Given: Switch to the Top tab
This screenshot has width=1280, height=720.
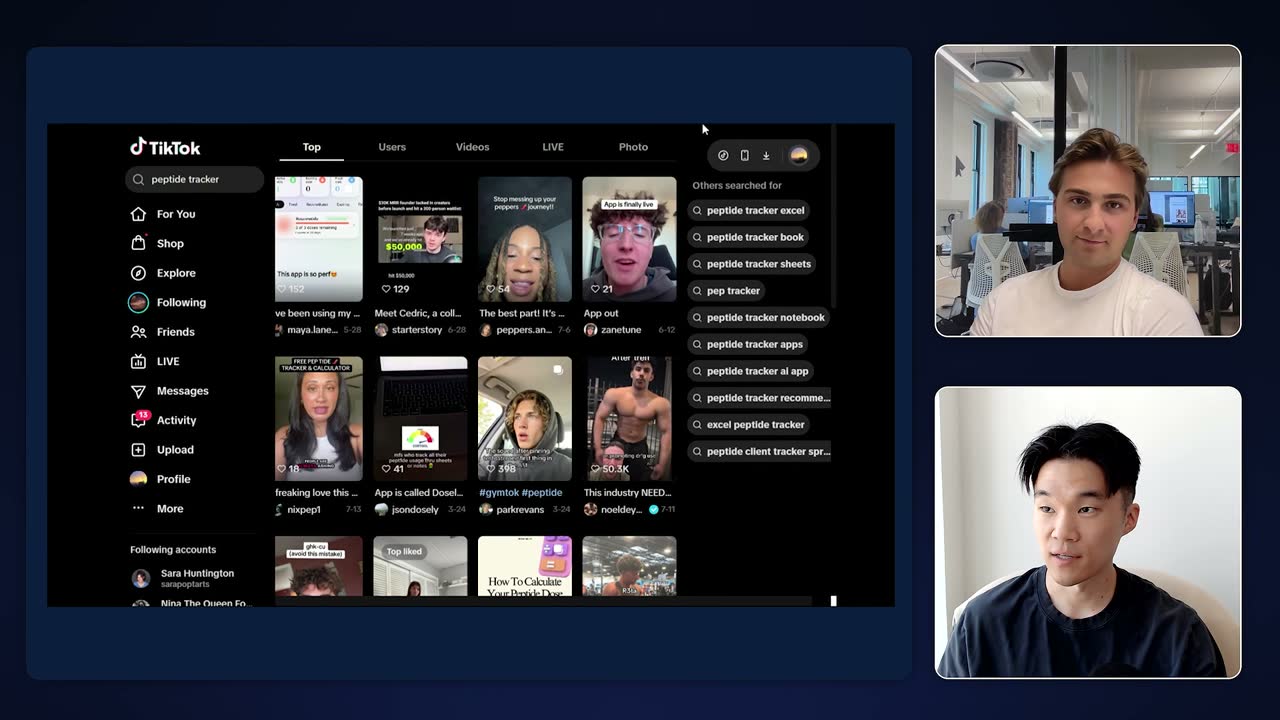Looking at the screenshot, I should pos(312,147).
